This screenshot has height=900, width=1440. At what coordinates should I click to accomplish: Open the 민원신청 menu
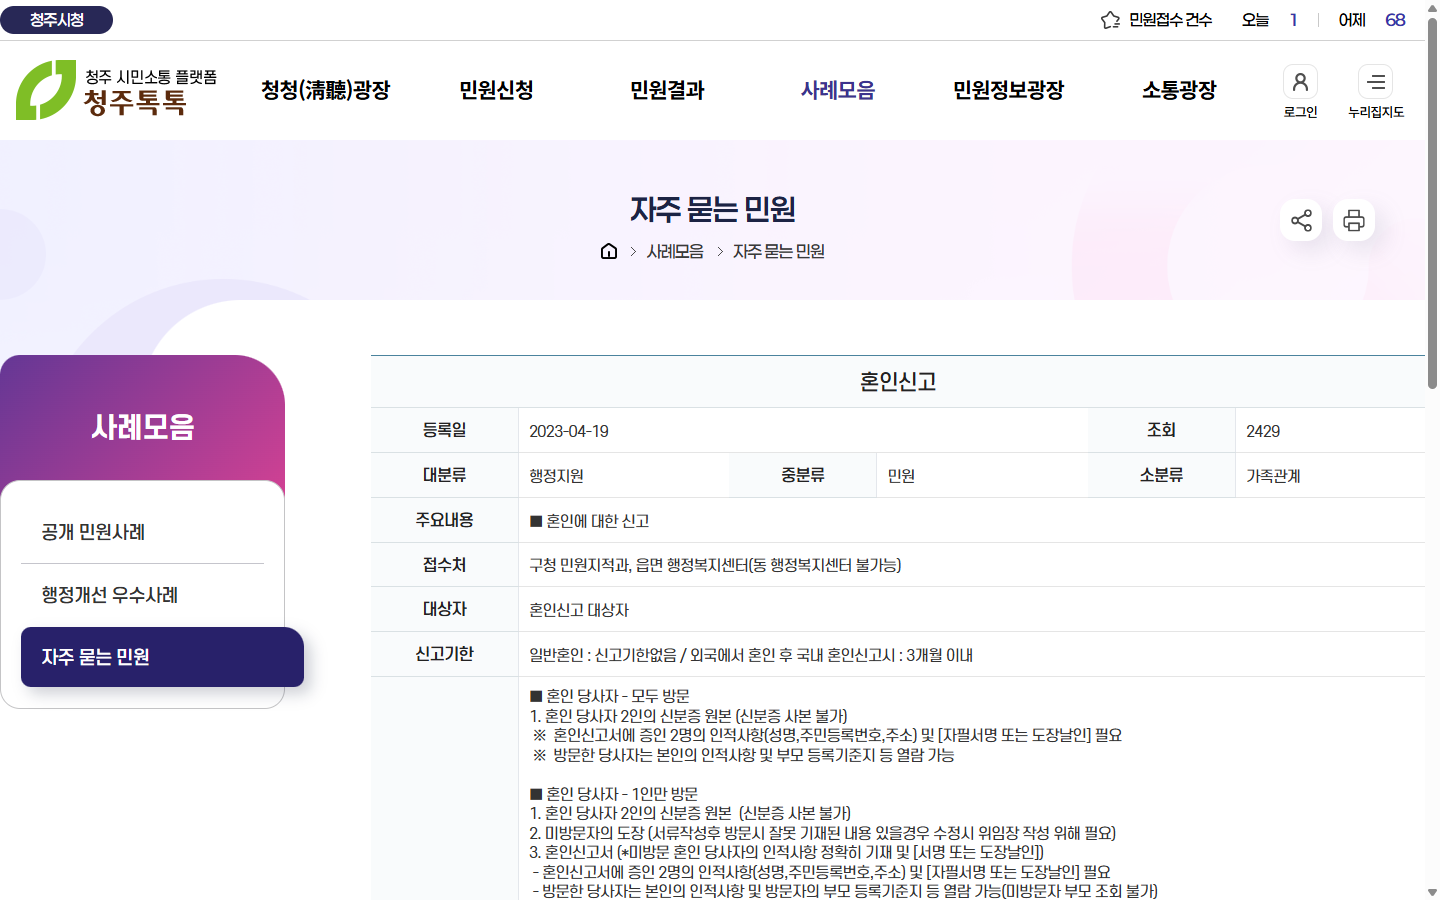[x=496, y=90]
